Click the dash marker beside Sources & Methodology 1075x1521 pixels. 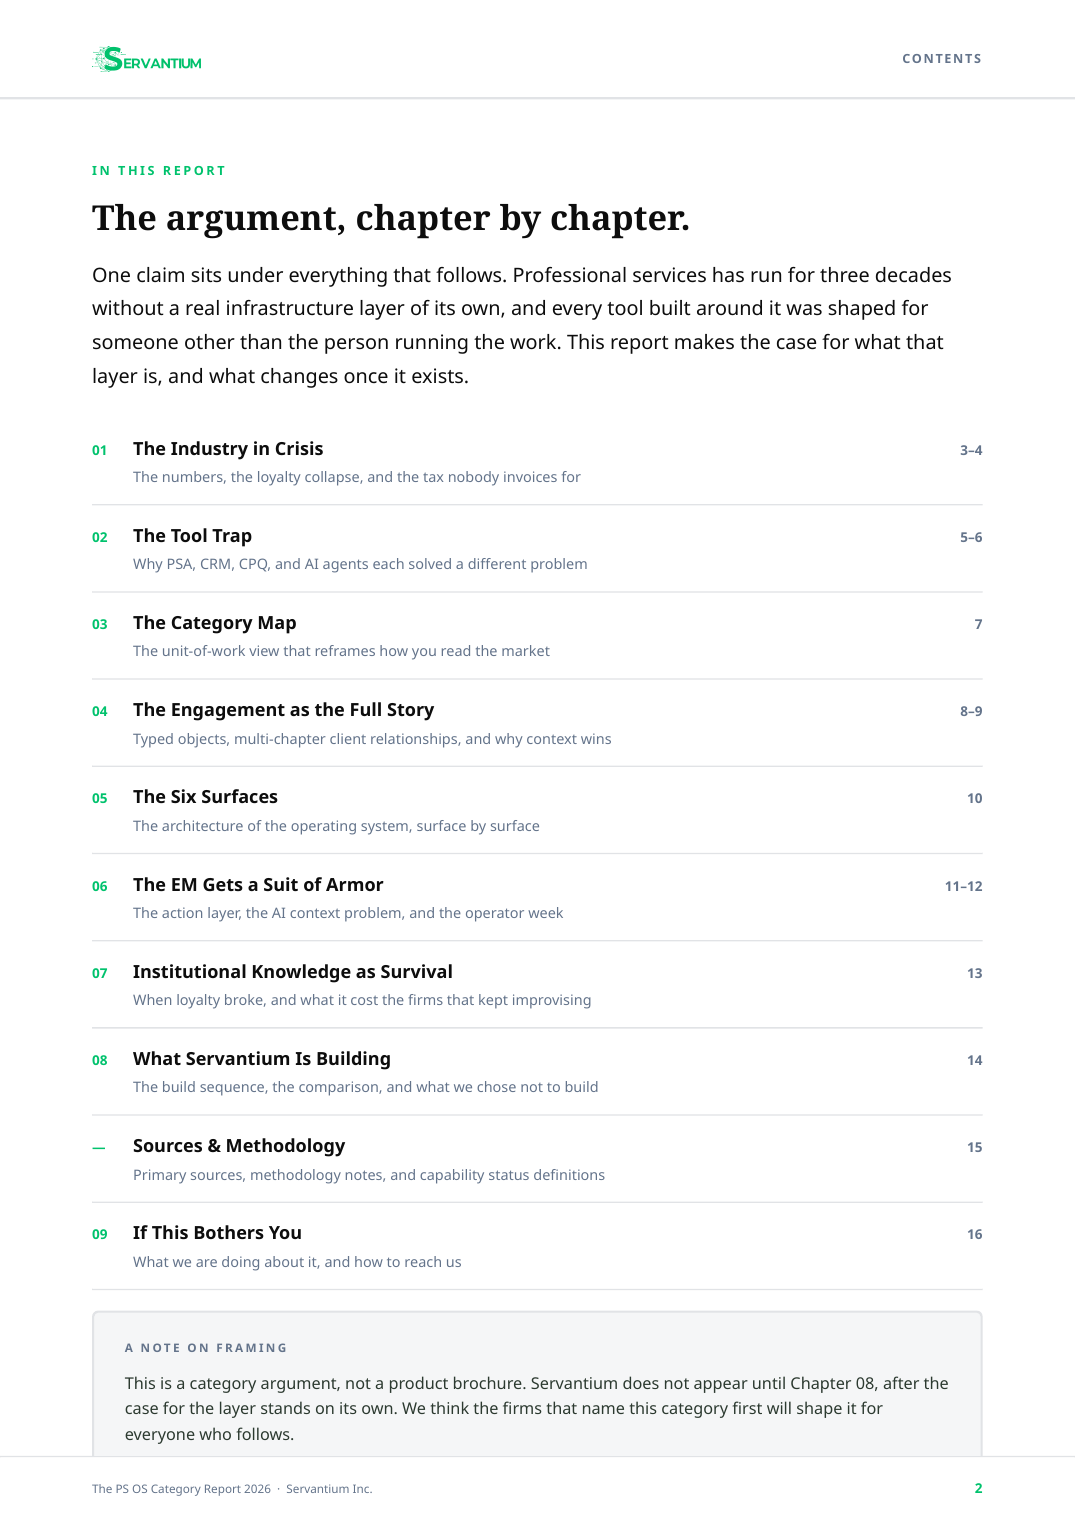[98, 1148]
